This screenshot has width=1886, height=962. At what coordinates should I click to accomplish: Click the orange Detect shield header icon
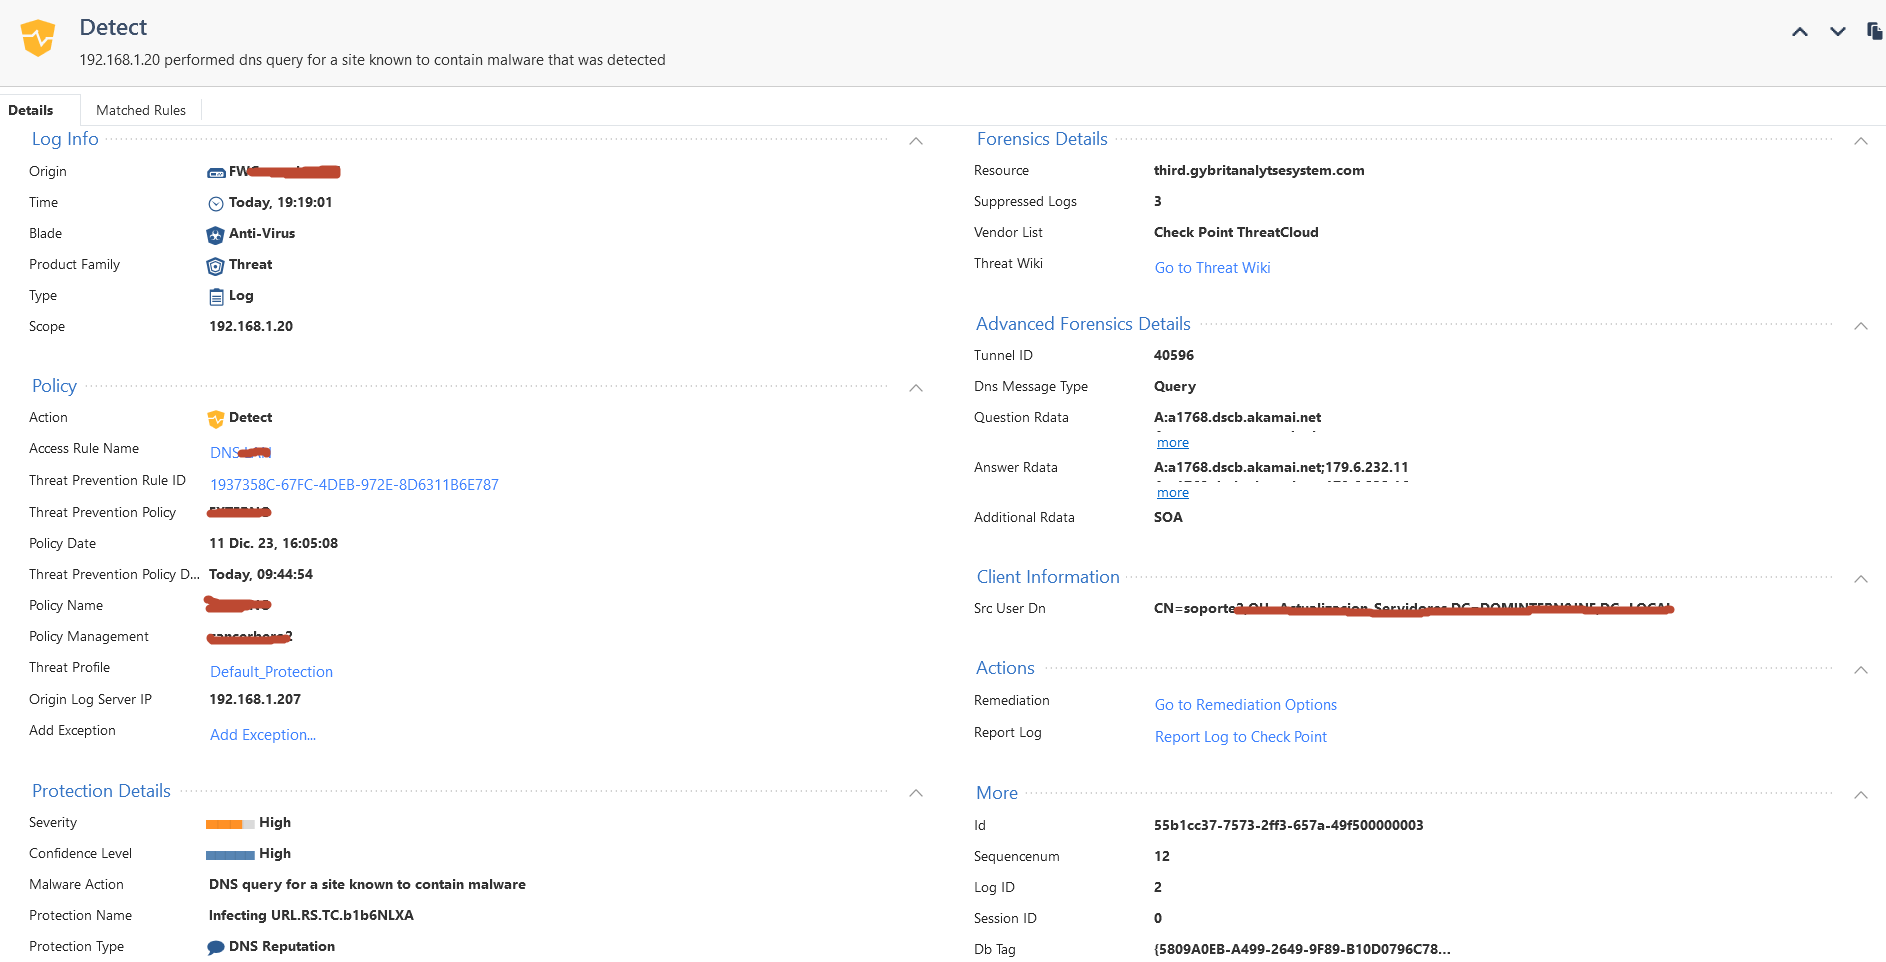(38, 38)
